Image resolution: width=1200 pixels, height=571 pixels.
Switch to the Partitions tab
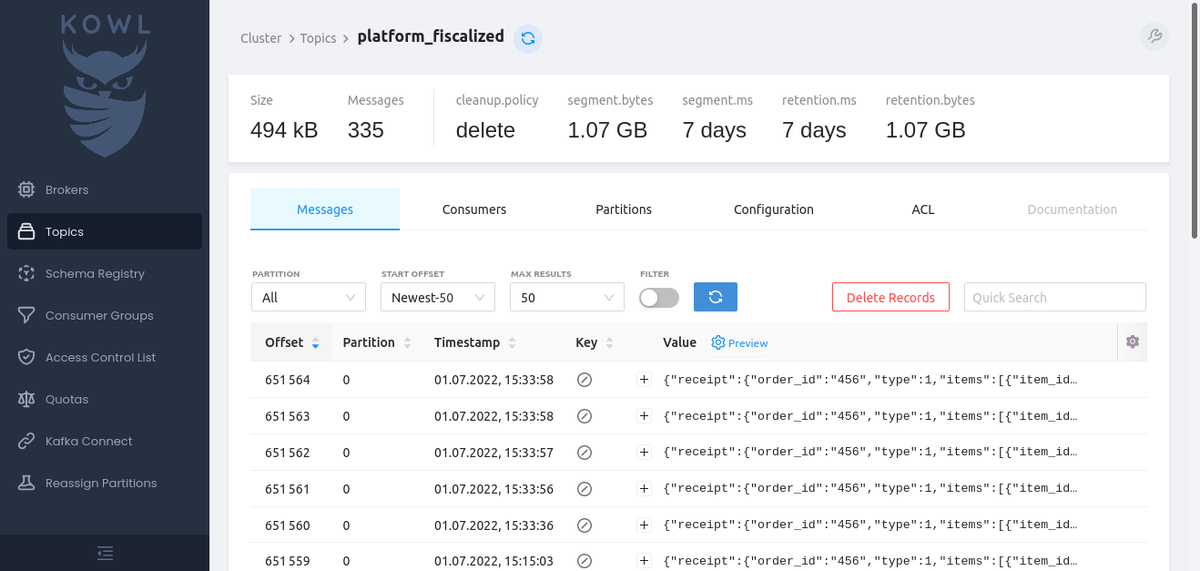tap(624, 209)
